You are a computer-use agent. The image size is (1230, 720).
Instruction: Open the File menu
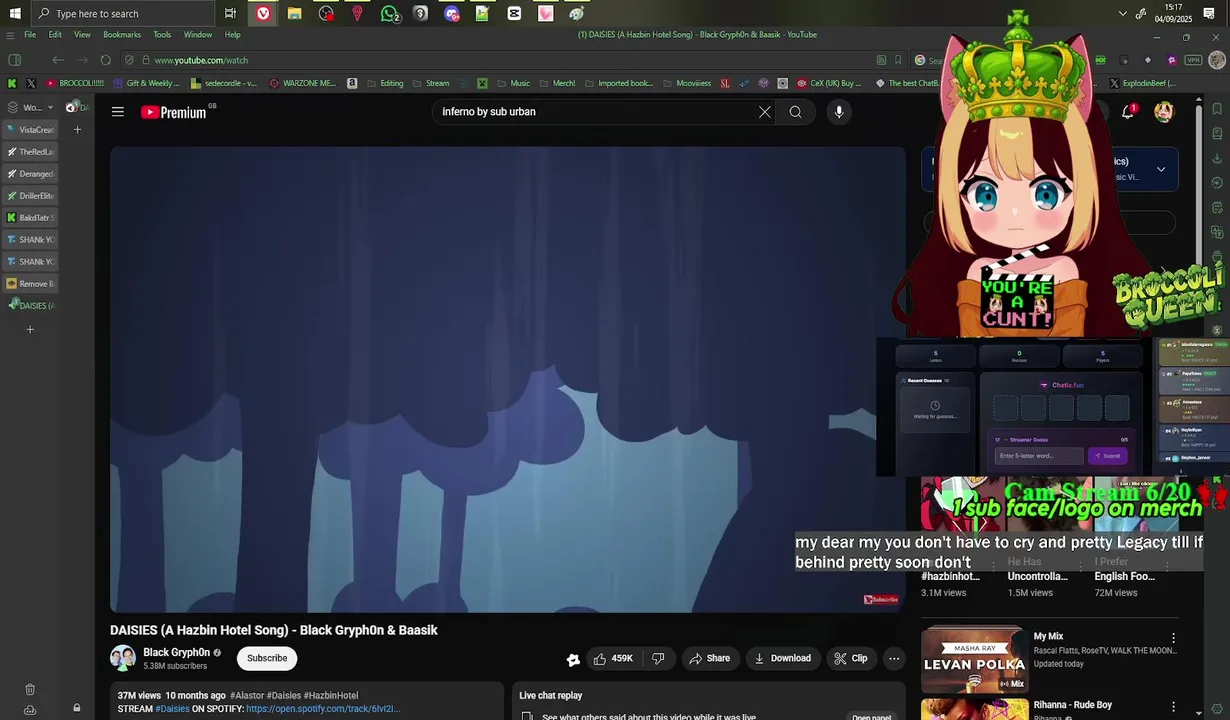[x=30, y=35]
